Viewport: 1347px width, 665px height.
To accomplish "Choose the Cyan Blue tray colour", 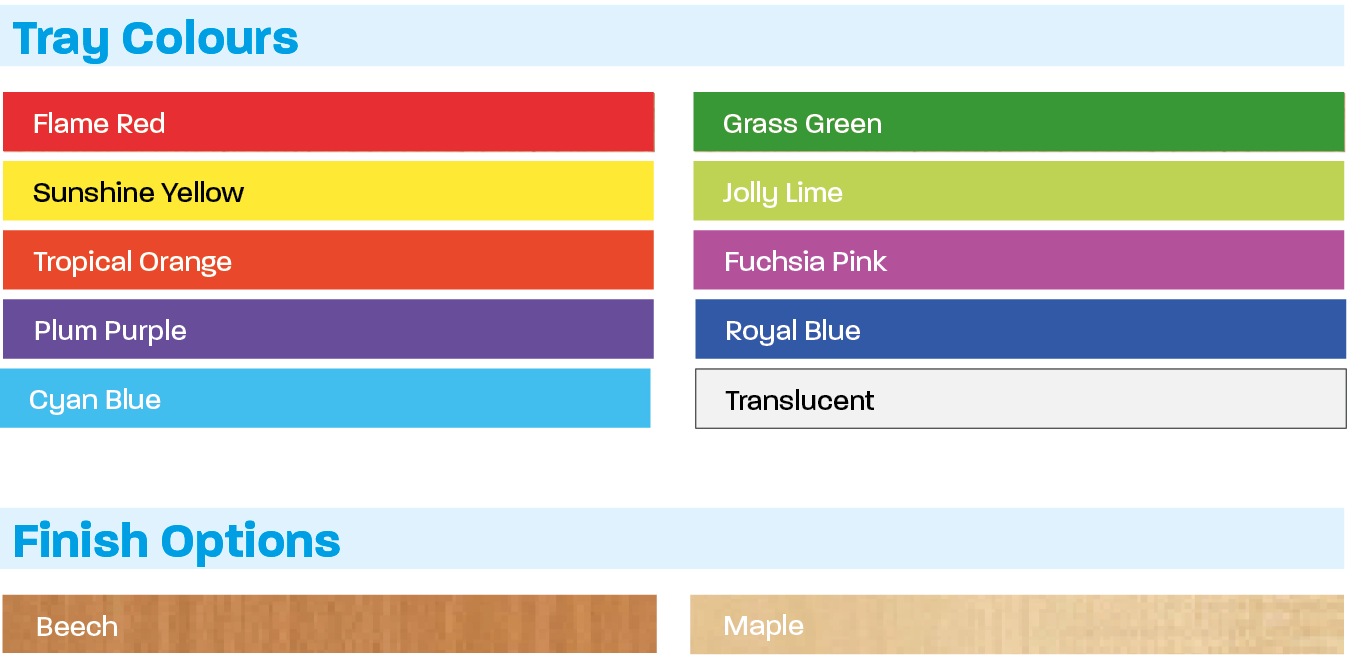I will coord(325,398).
